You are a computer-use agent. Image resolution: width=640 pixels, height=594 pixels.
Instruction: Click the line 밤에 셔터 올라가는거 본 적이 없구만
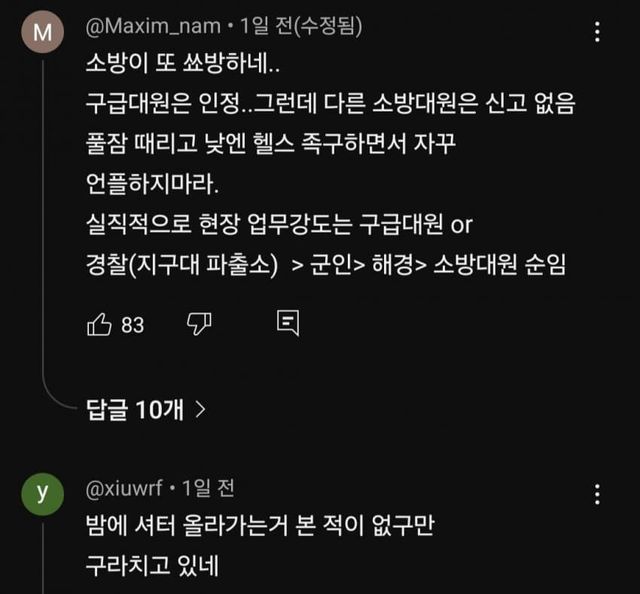262,524
